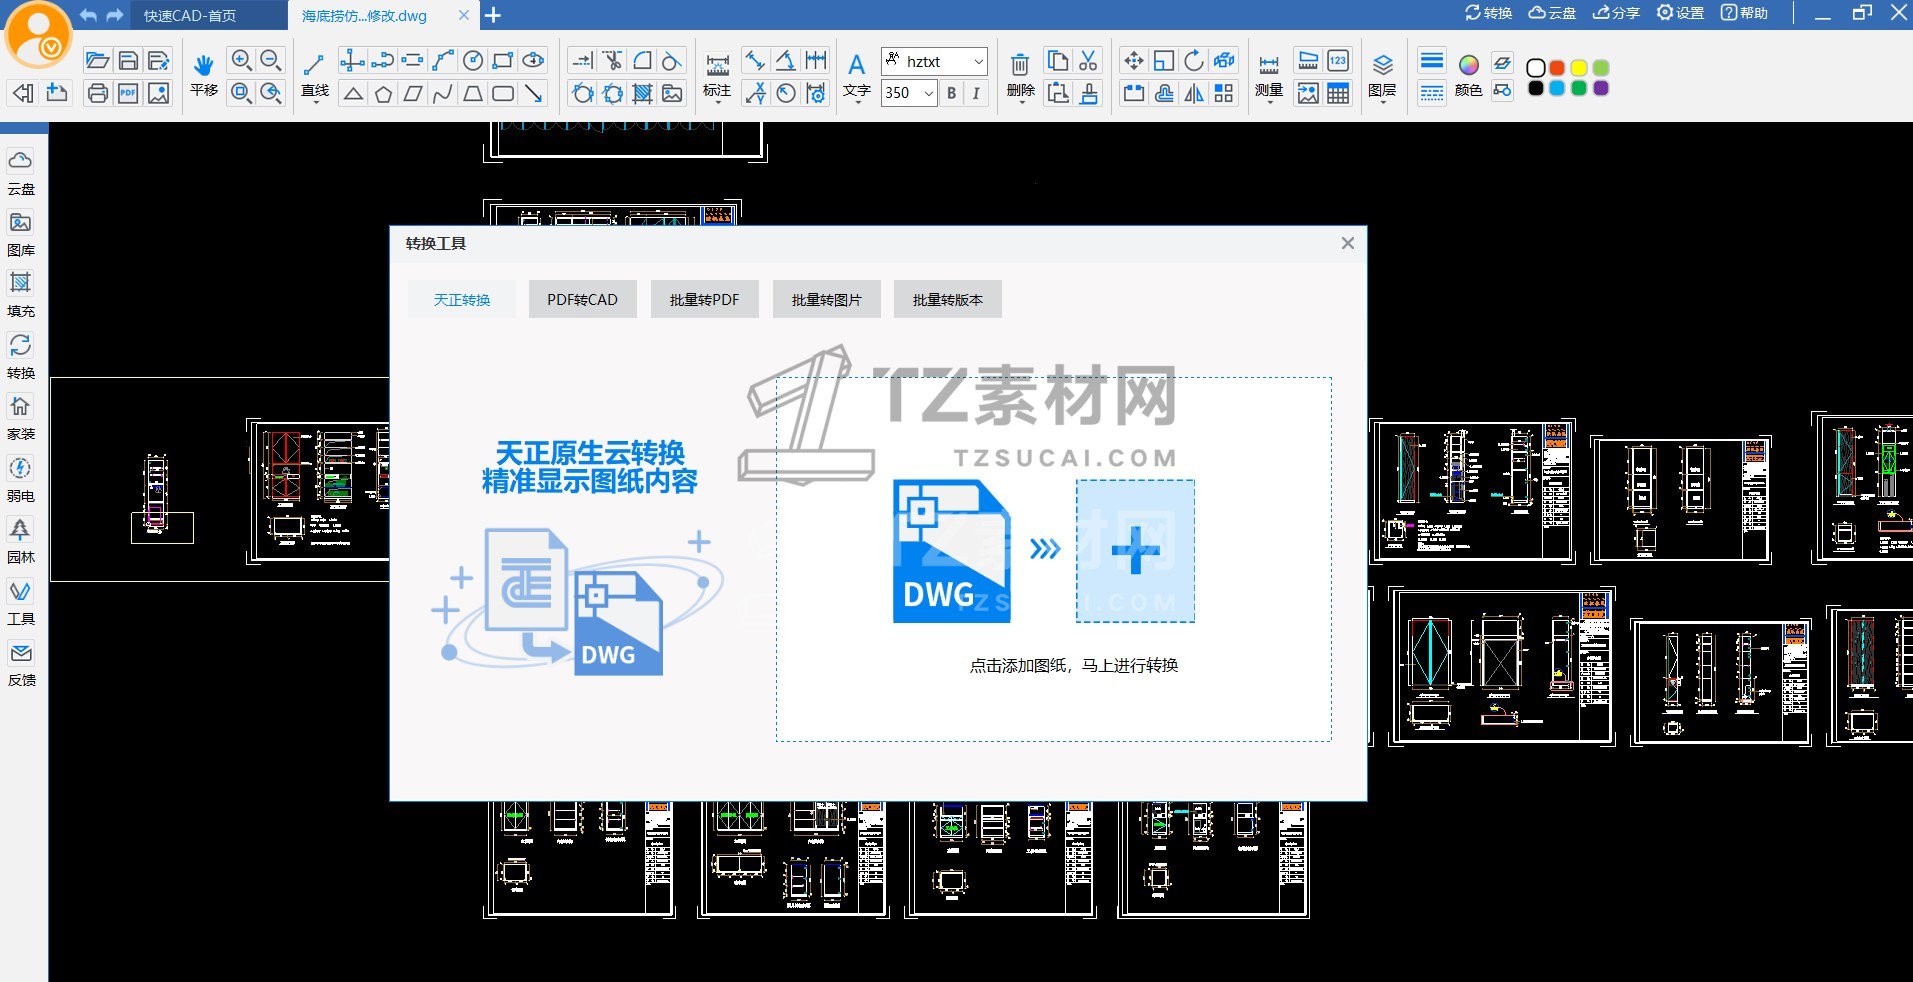Pick the spline curve tool
The image size is (1913, 982).
click(443, 94)
